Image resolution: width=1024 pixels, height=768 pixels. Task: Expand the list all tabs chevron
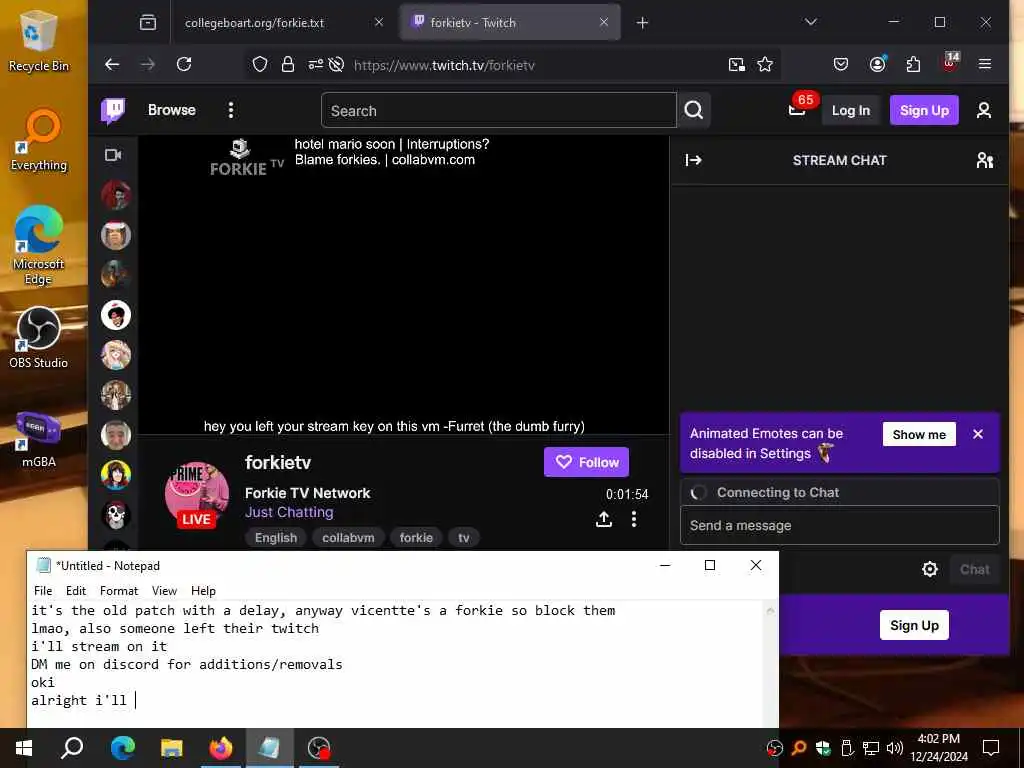pyautogui.click(x=810, y=22)
